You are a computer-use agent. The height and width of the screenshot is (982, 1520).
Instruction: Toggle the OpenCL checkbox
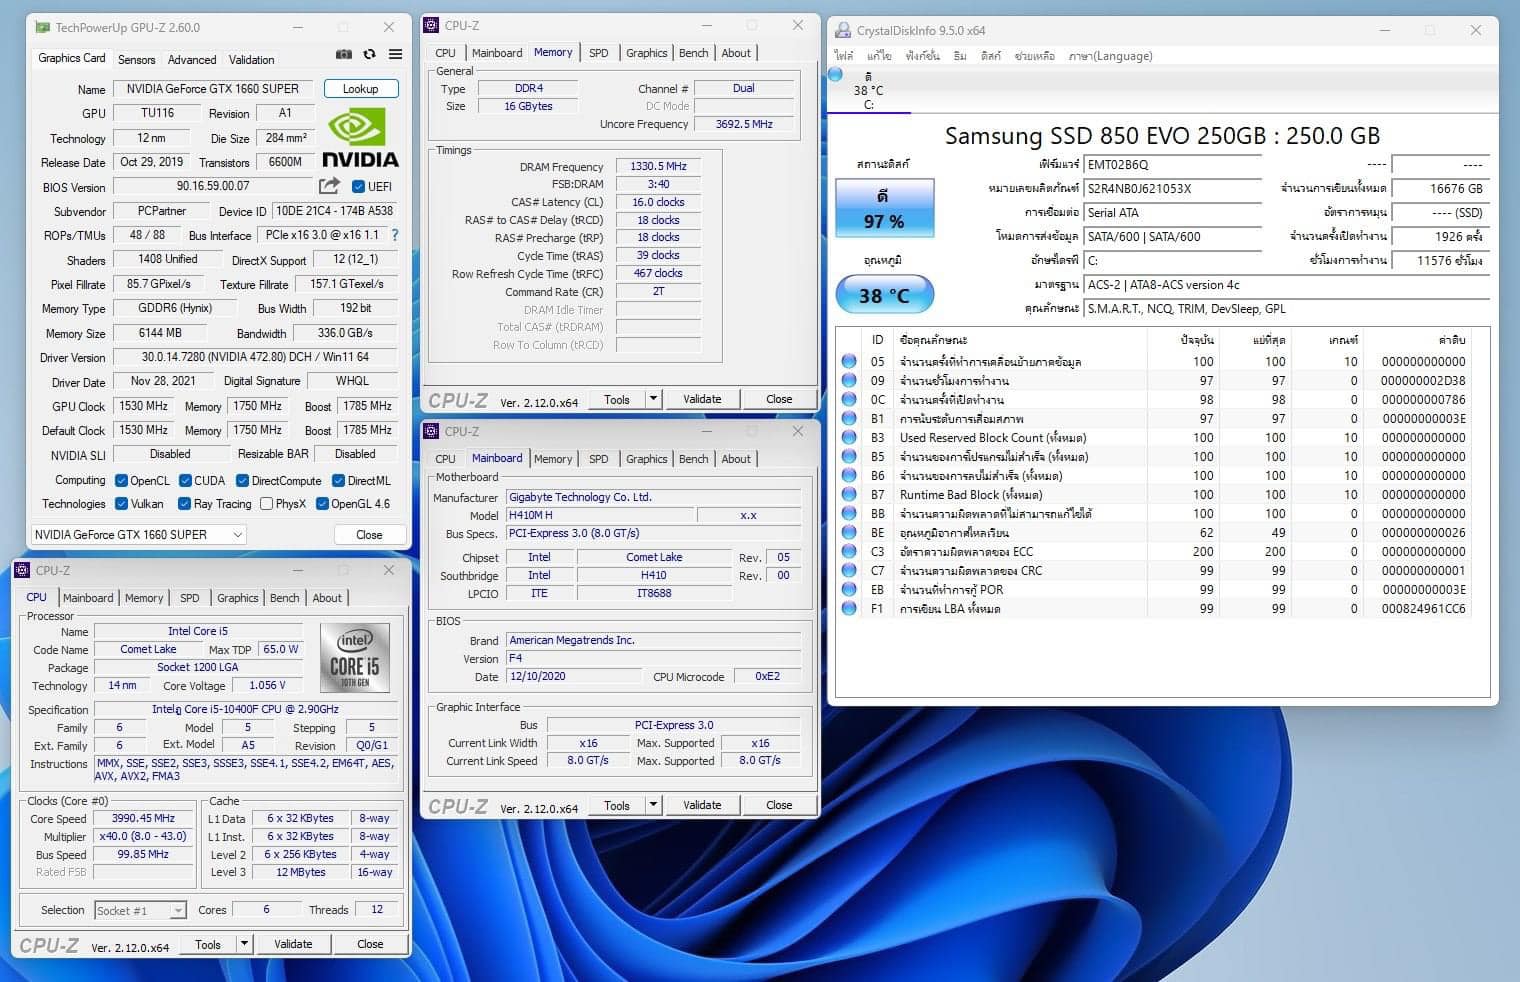[x=121, y=481]
